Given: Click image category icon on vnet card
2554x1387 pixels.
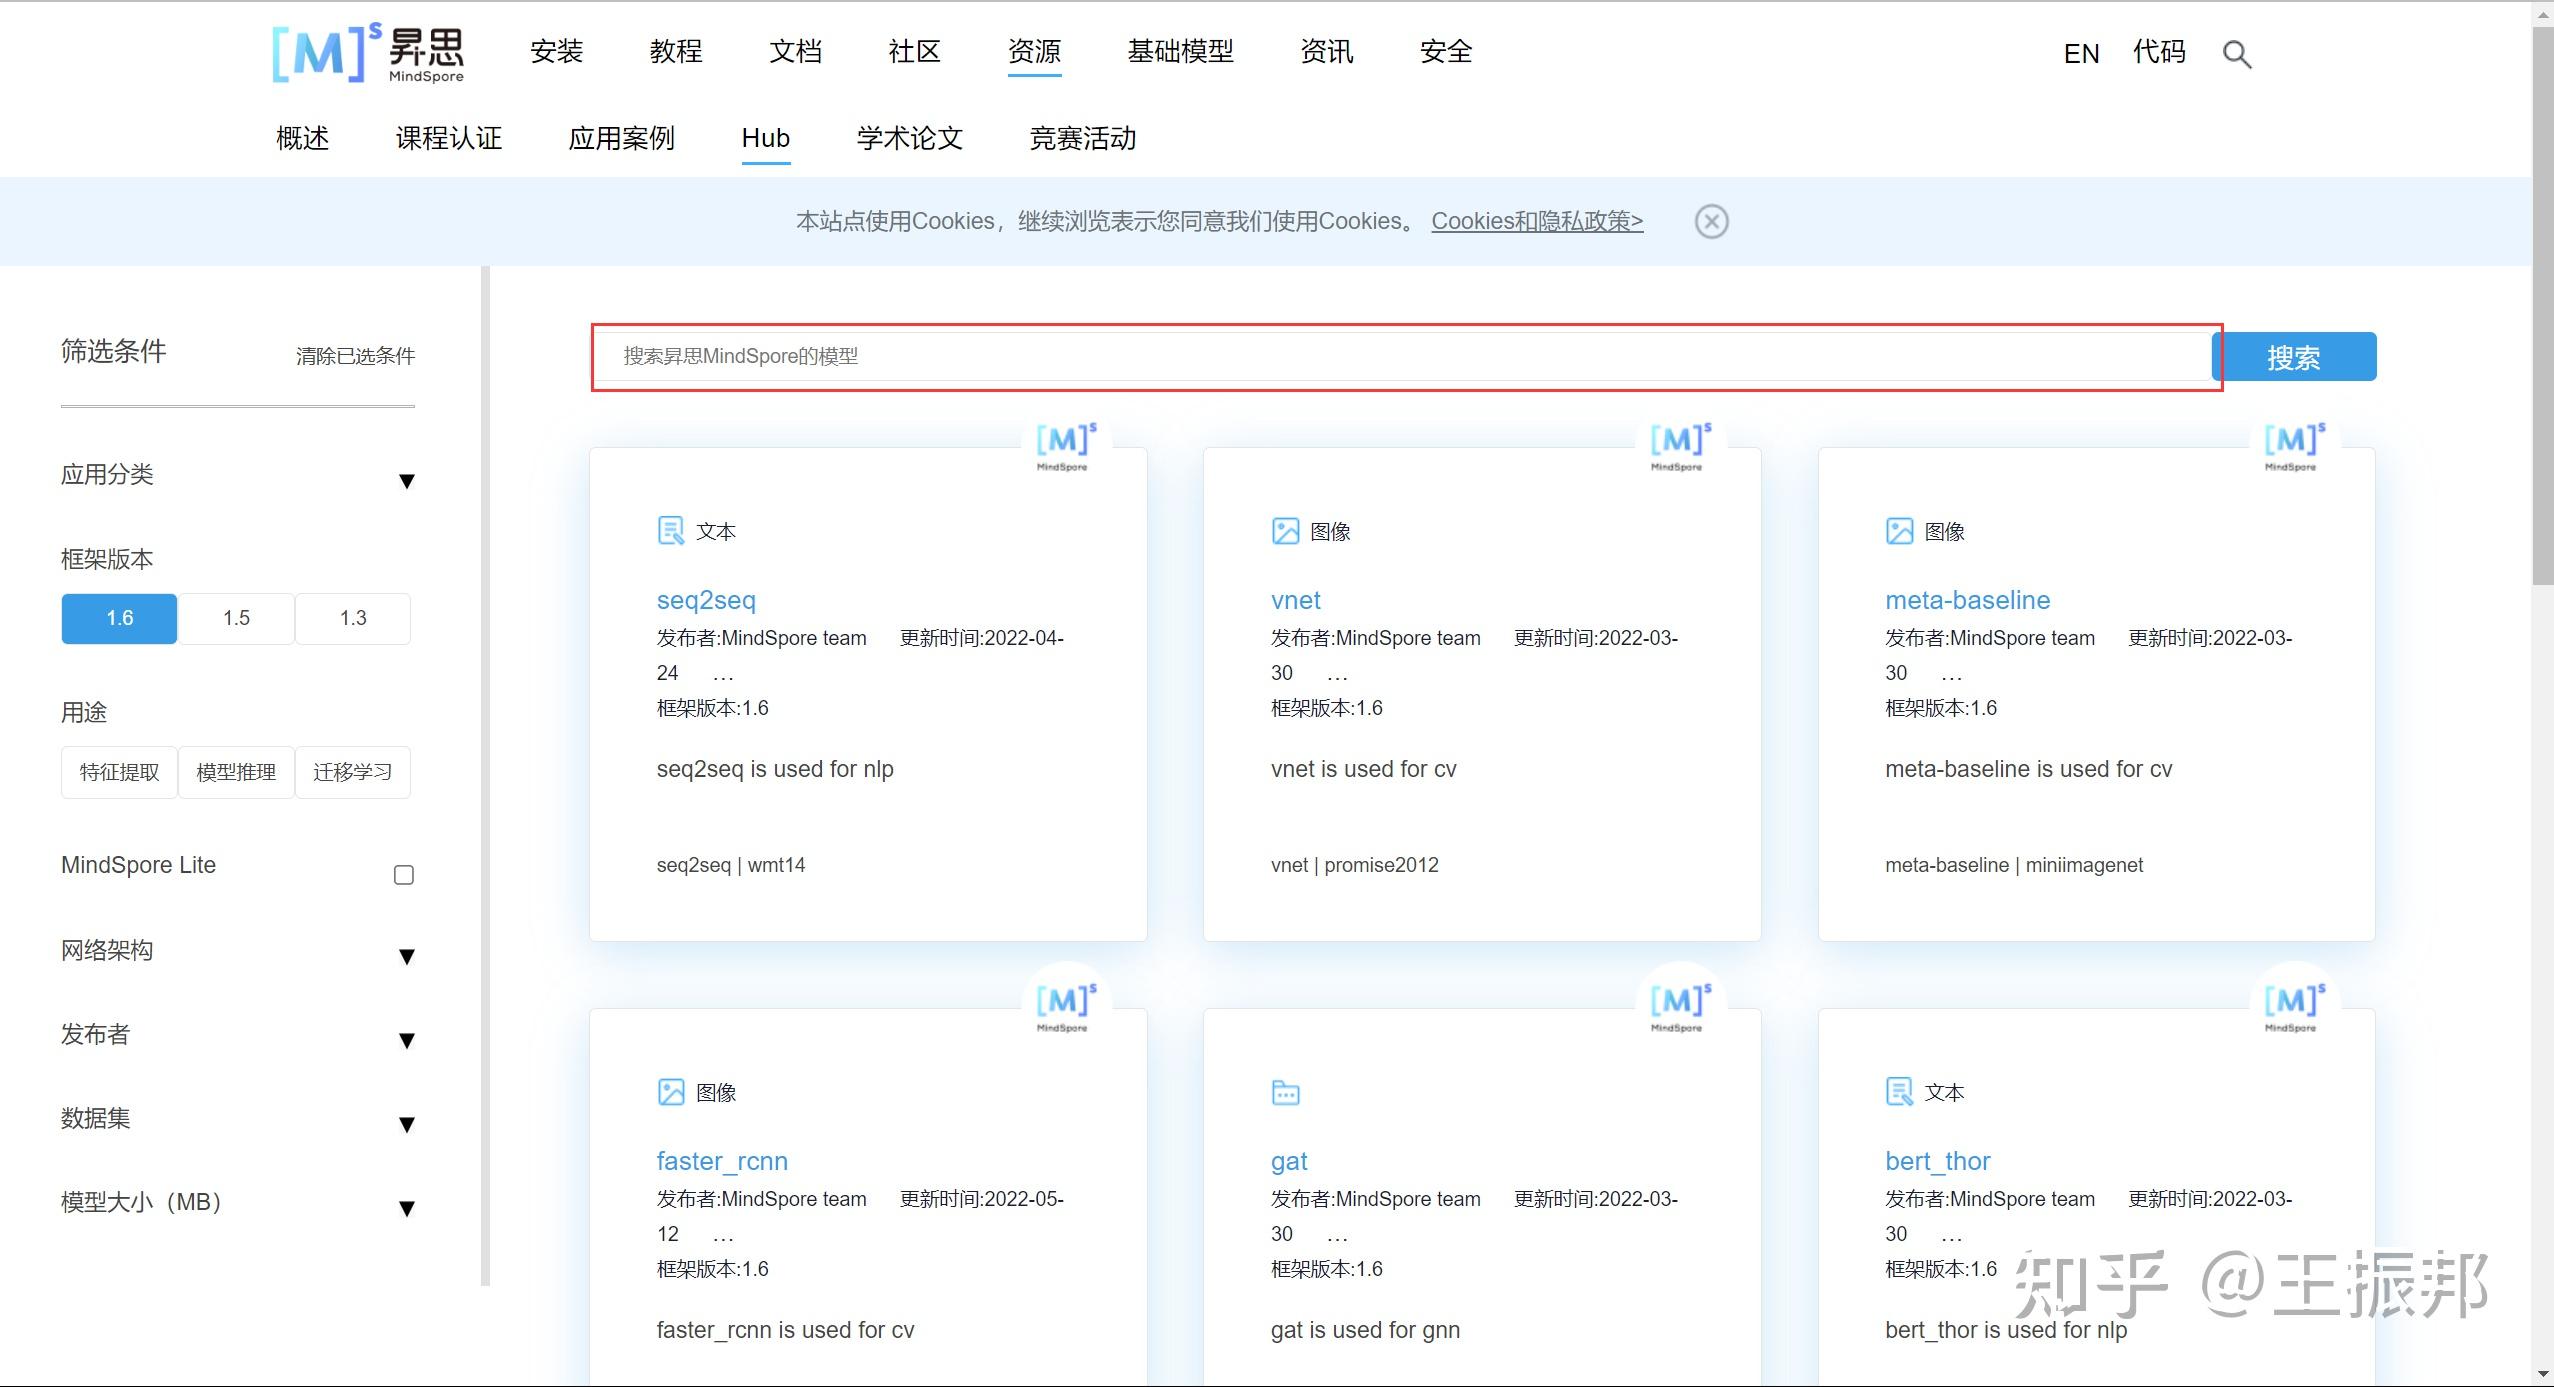Looking at the screenshot, I should (x=1285, y=531).
